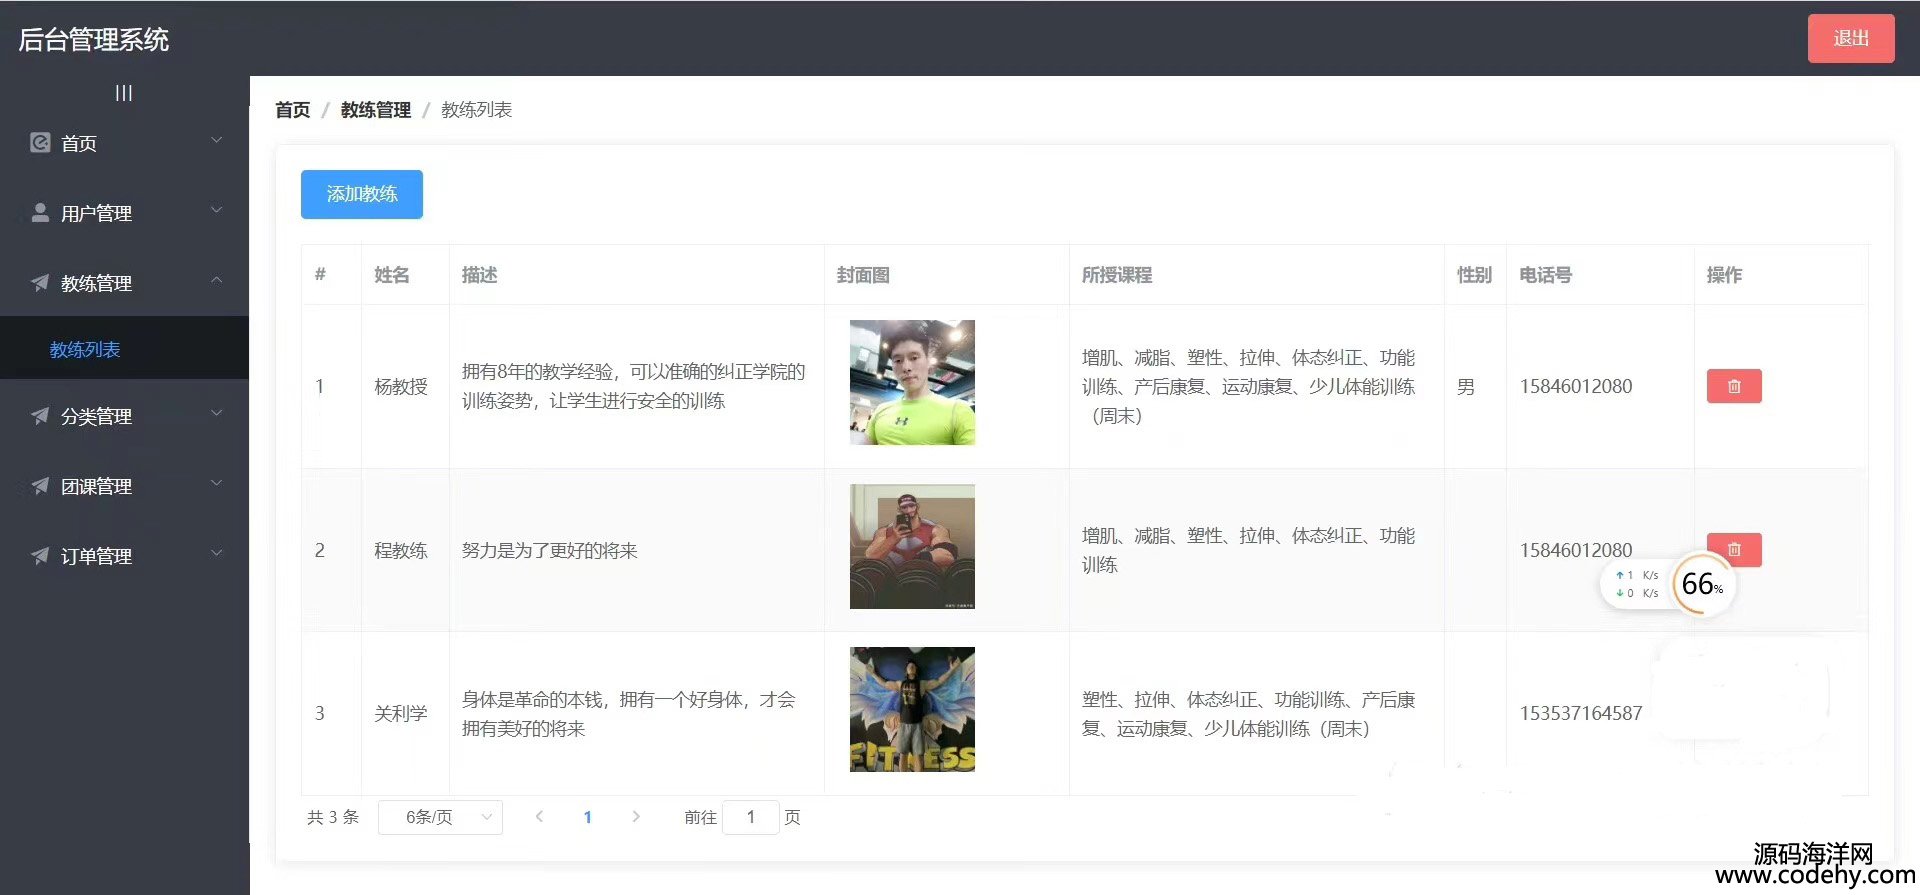Open 团课管理 in the sidebar
Screen dimensions: 1920x895
point(124,486)
